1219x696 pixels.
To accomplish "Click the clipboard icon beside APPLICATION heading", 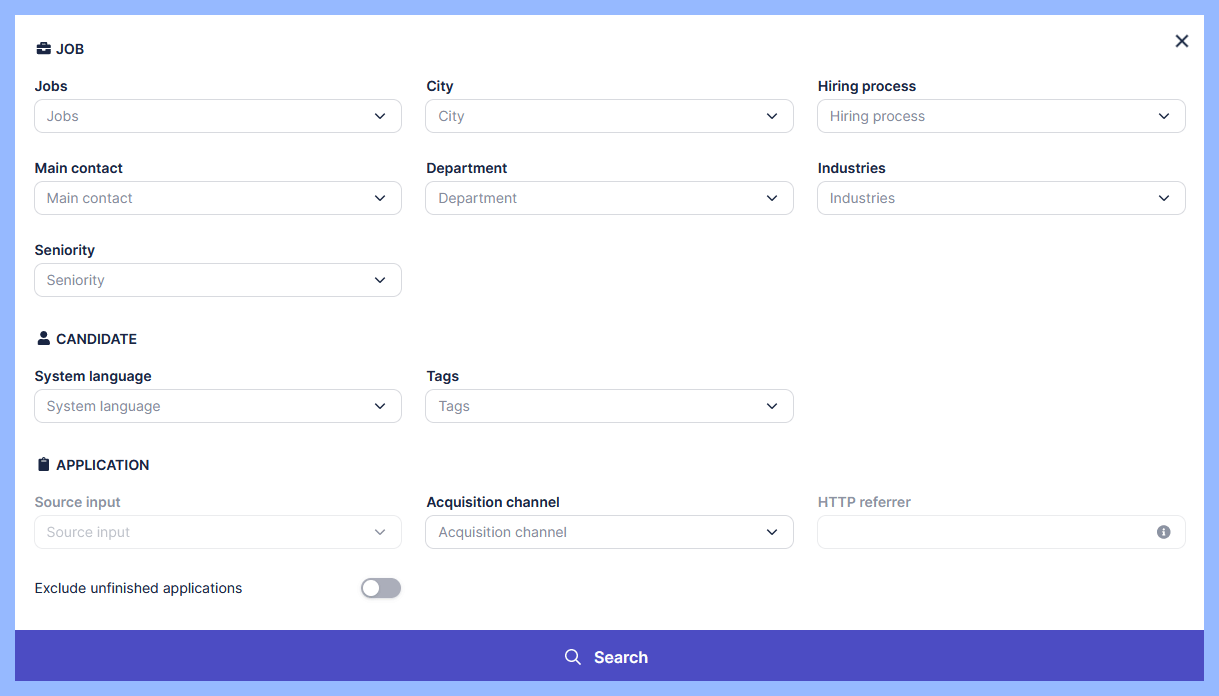I will pyautogui.click(x=43, y=465).
